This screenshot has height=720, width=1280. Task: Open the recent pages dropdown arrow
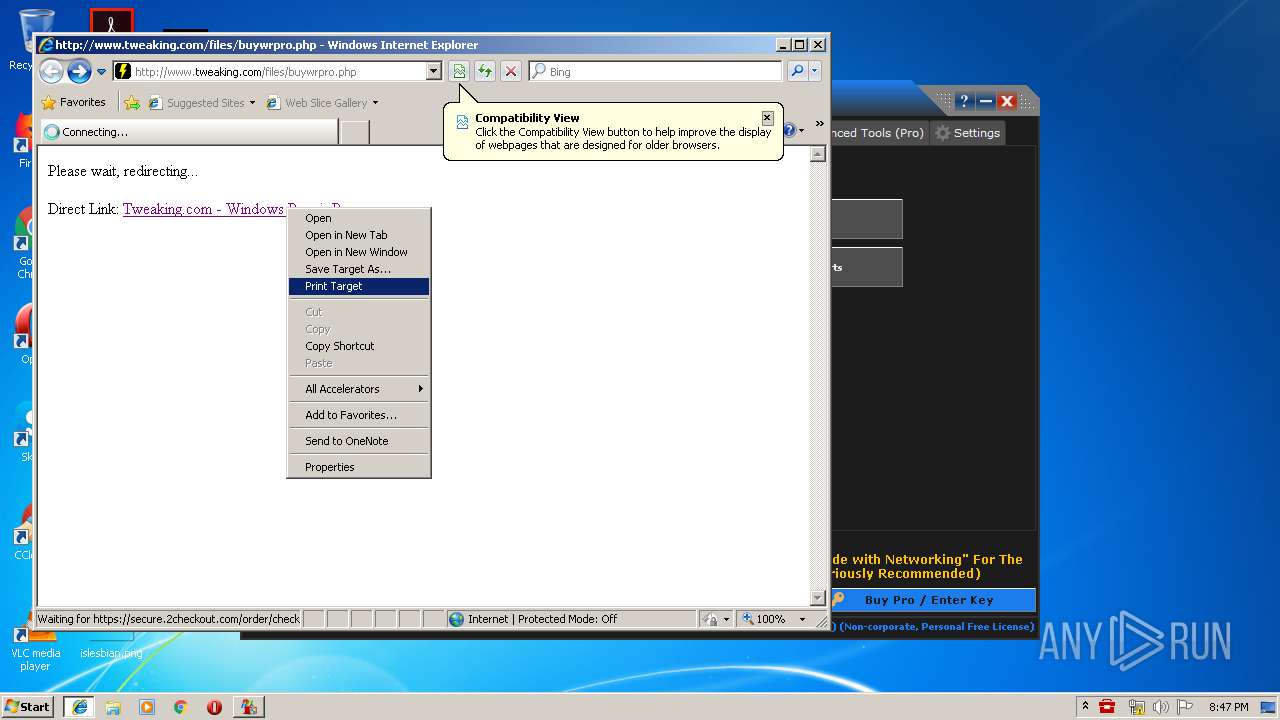coord(101,72)
